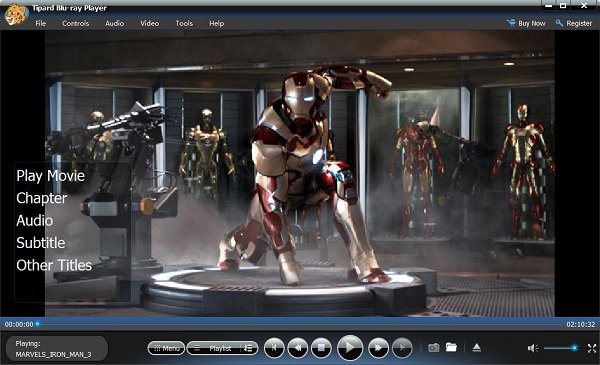600x365 pixels.
Task: Take a snapshot with the camera icon
Action: (434, 347)
